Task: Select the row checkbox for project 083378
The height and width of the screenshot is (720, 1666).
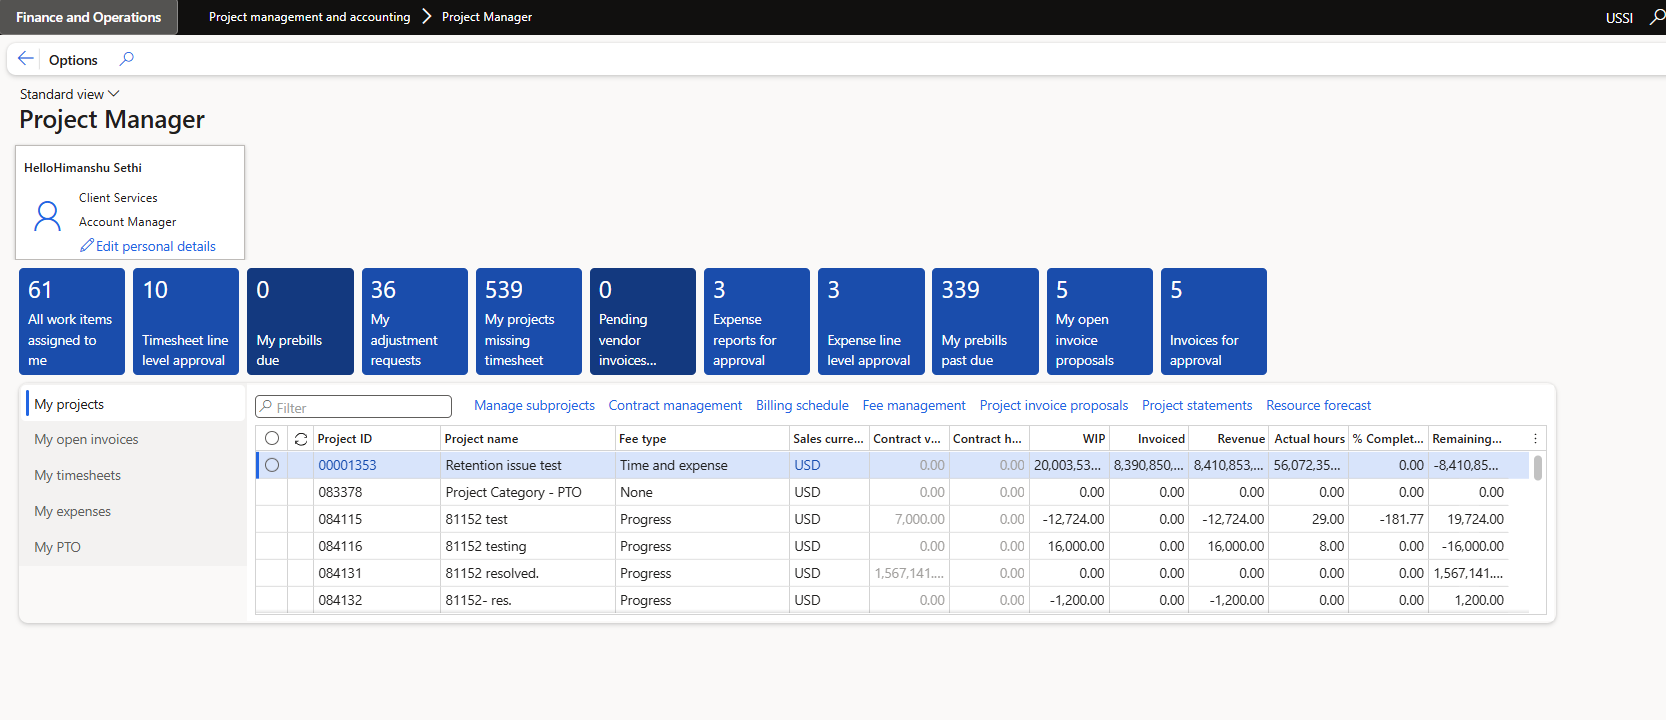Action: coord(272,492)
